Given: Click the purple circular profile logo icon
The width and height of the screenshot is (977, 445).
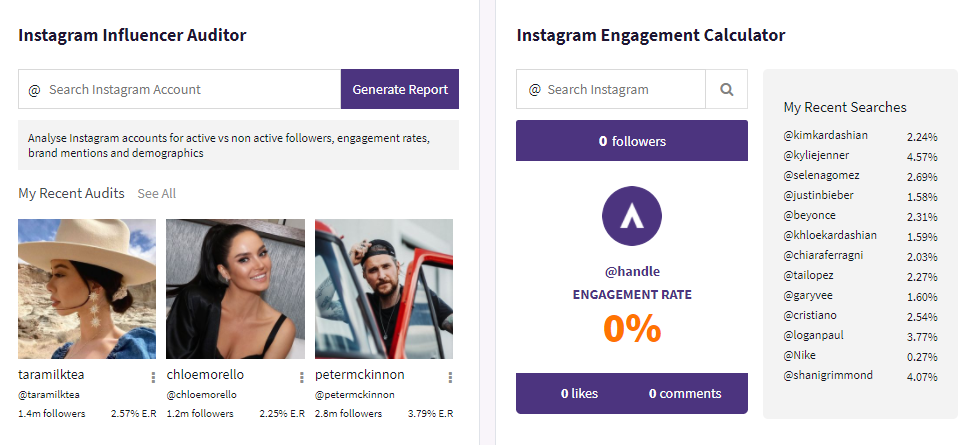Looking at the screenshot, I should [632, 215].
